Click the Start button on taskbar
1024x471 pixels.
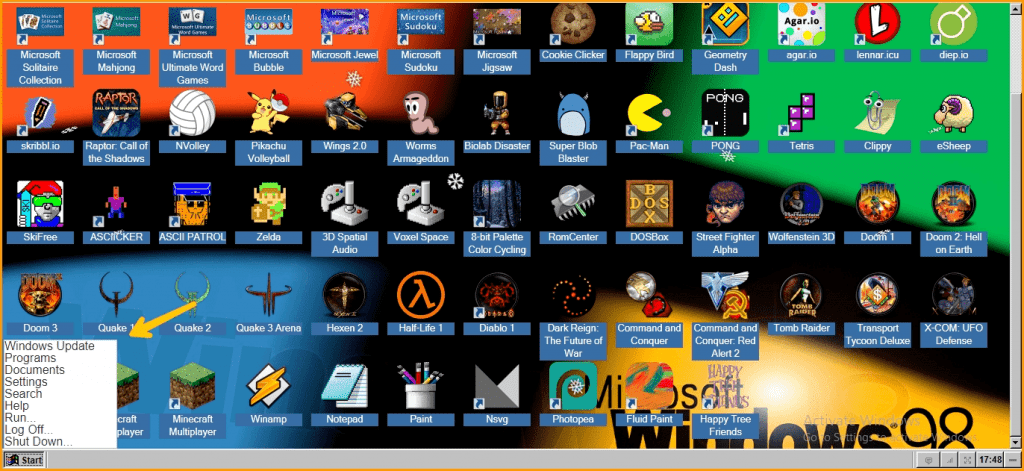click(24, 460)
